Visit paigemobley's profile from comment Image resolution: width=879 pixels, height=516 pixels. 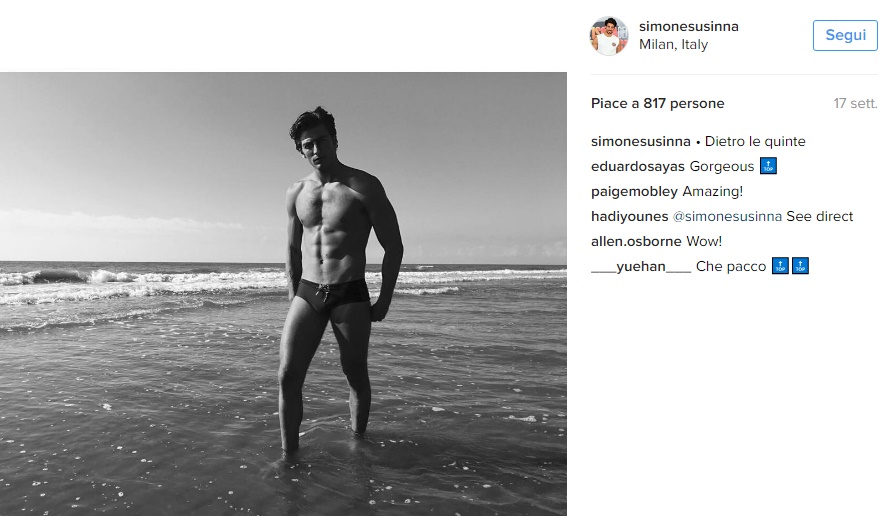point(635,191)
